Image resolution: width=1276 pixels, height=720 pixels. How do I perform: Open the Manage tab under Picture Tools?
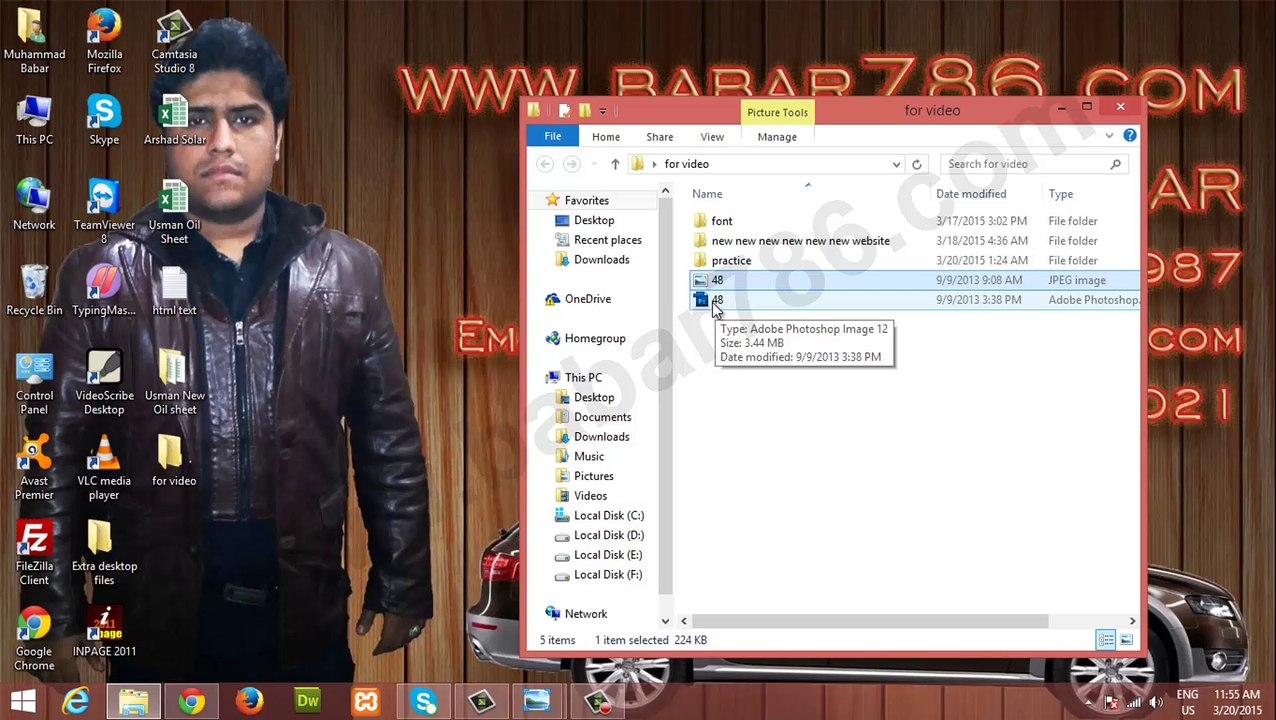777,137
